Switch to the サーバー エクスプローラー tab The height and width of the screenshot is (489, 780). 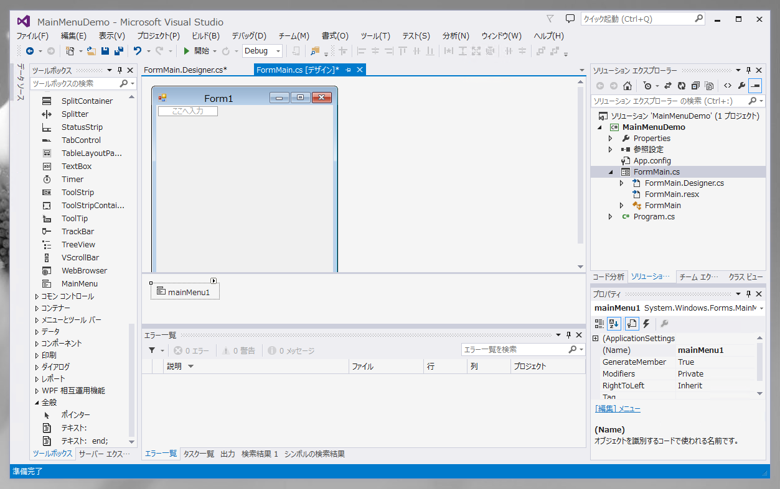[x=104, y=454]
